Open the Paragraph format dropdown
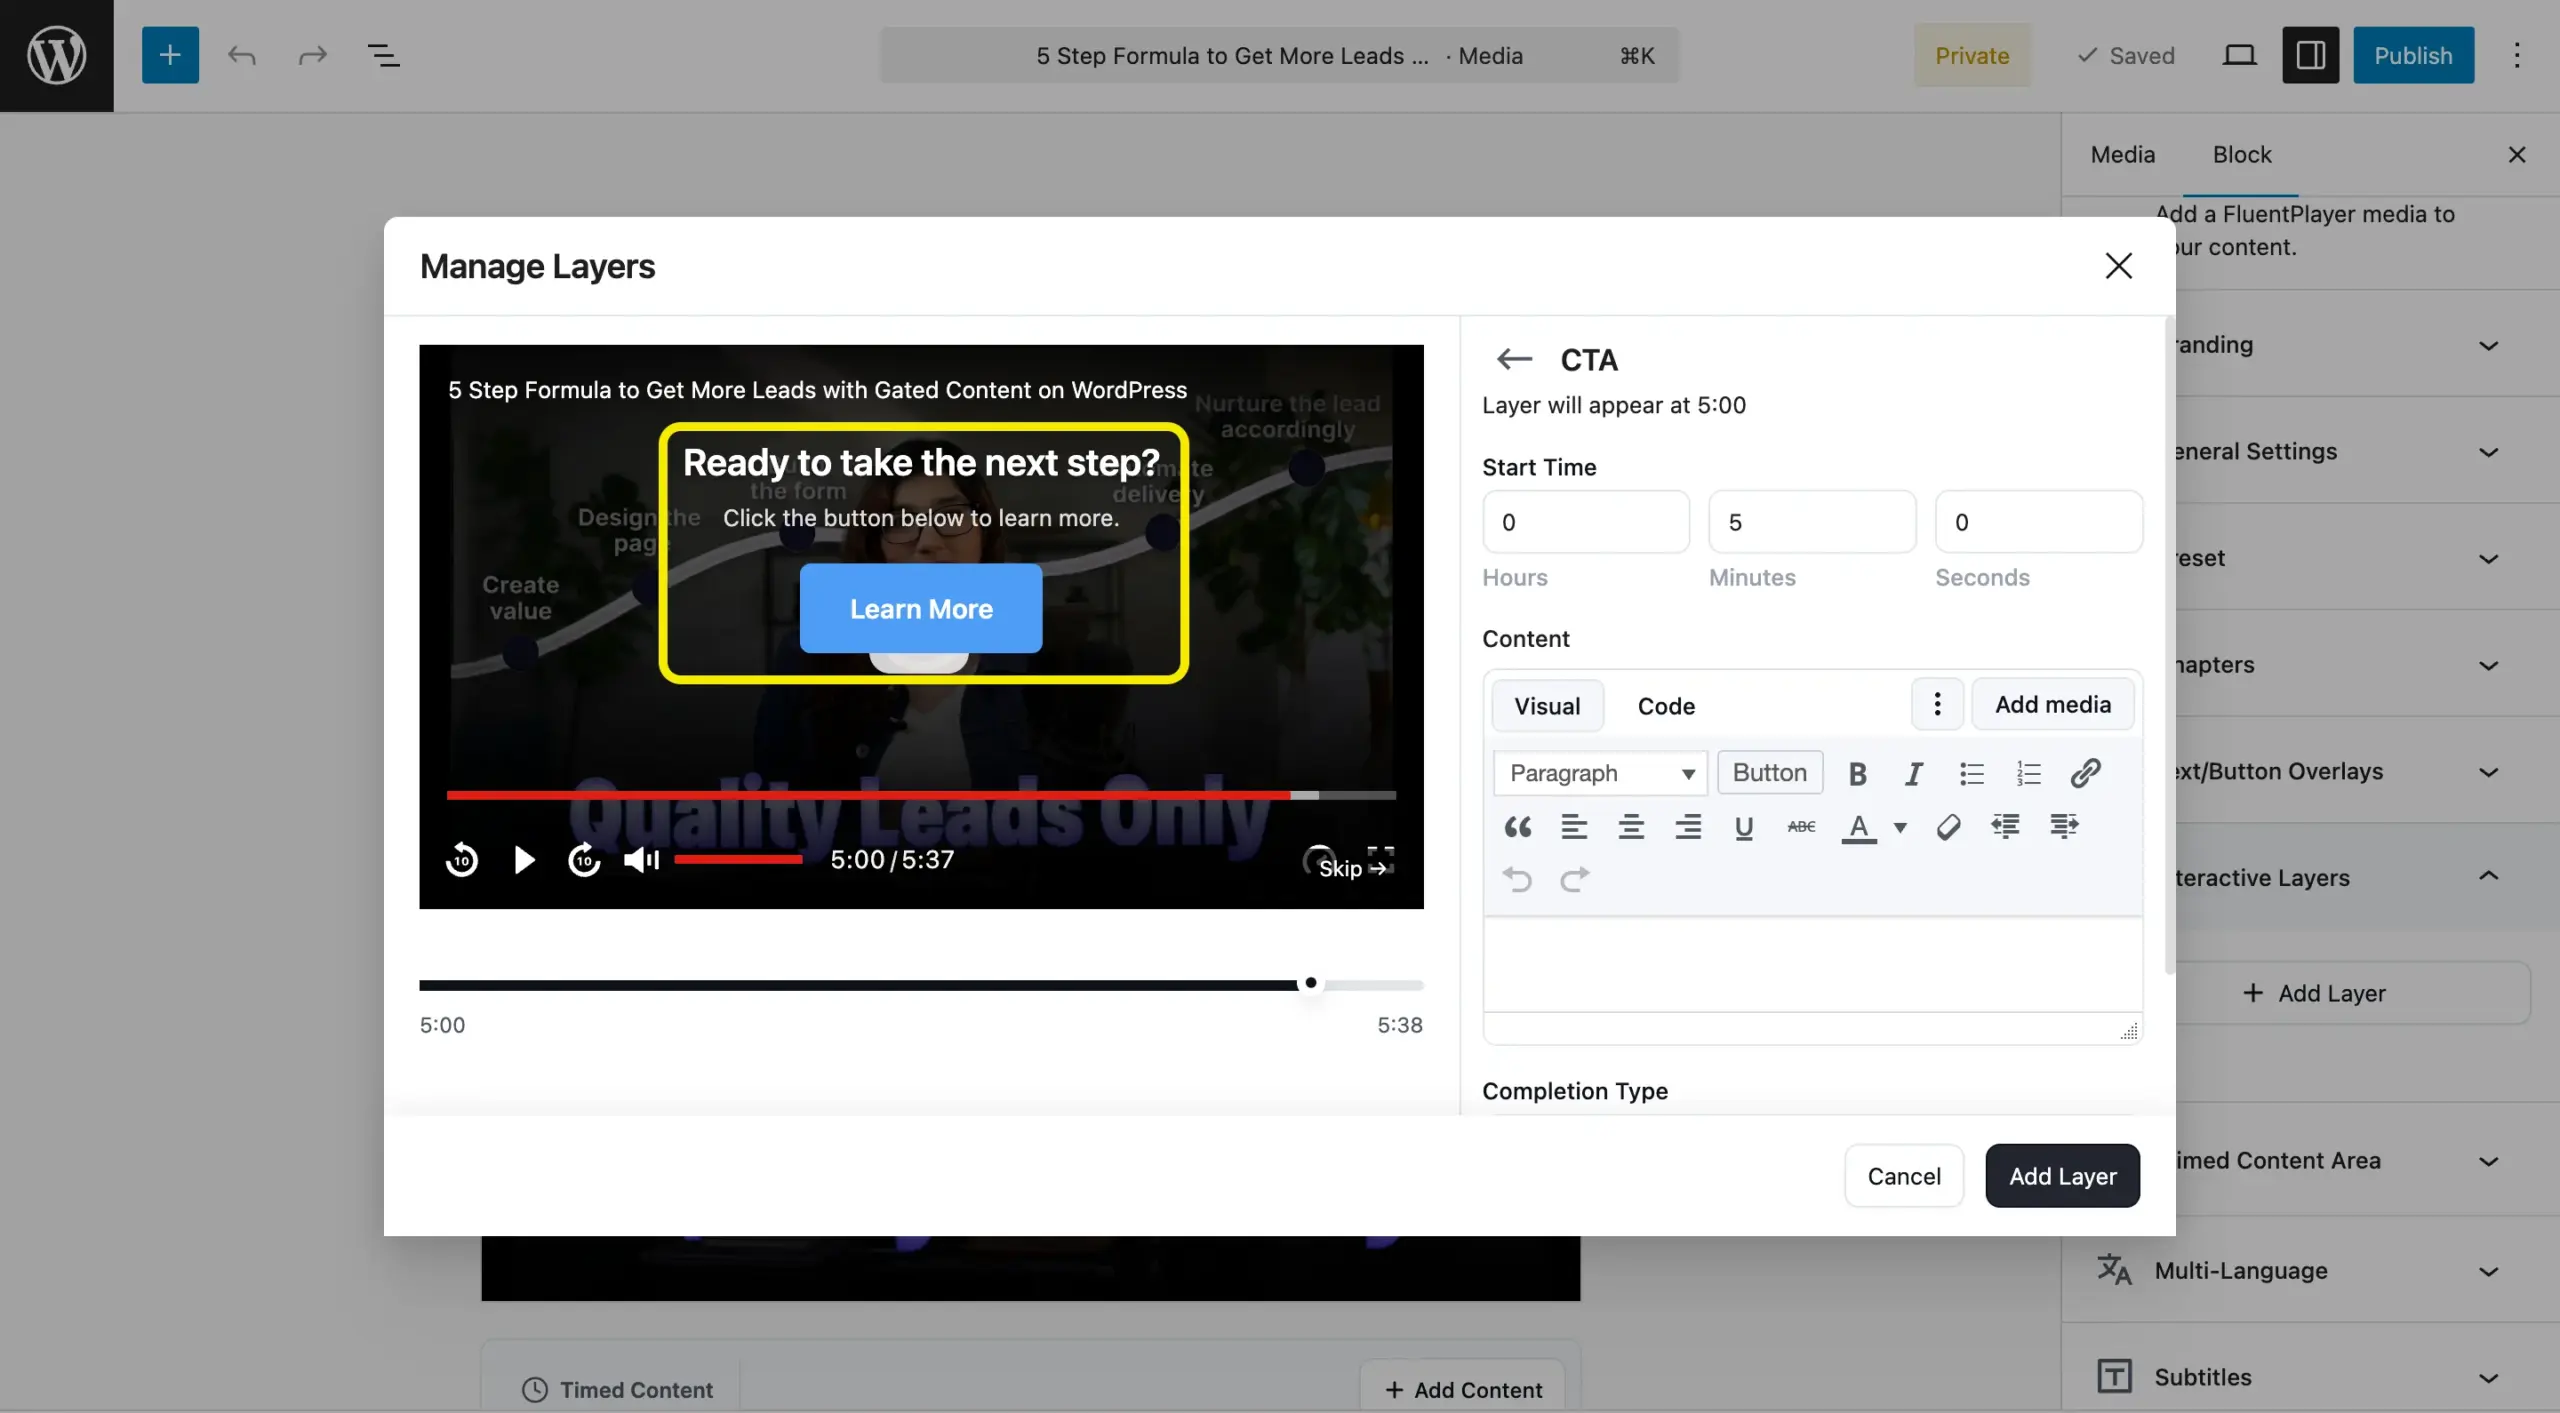The image size is (2560, 1413). (1600, 773)
